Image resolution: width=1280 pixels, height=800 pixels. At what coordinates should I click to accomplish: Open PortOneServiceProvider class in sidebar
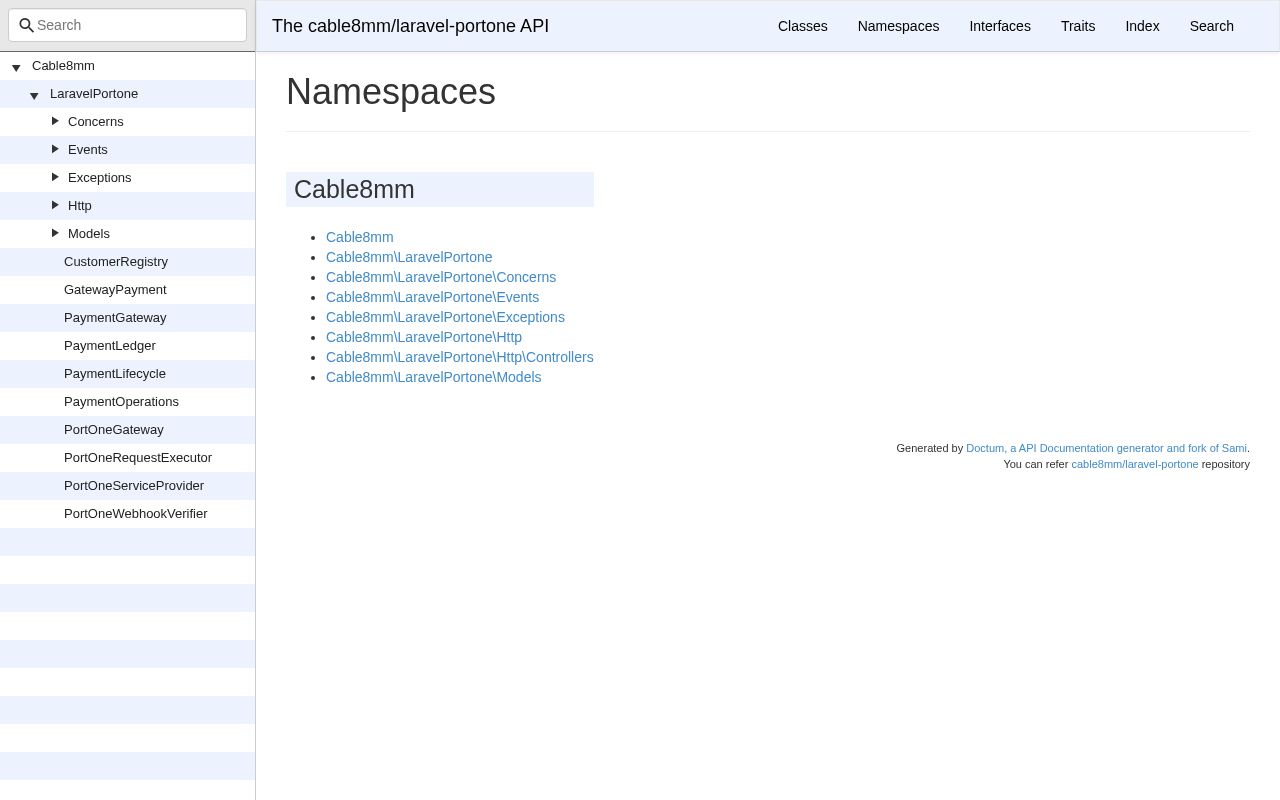click(134, 486)
